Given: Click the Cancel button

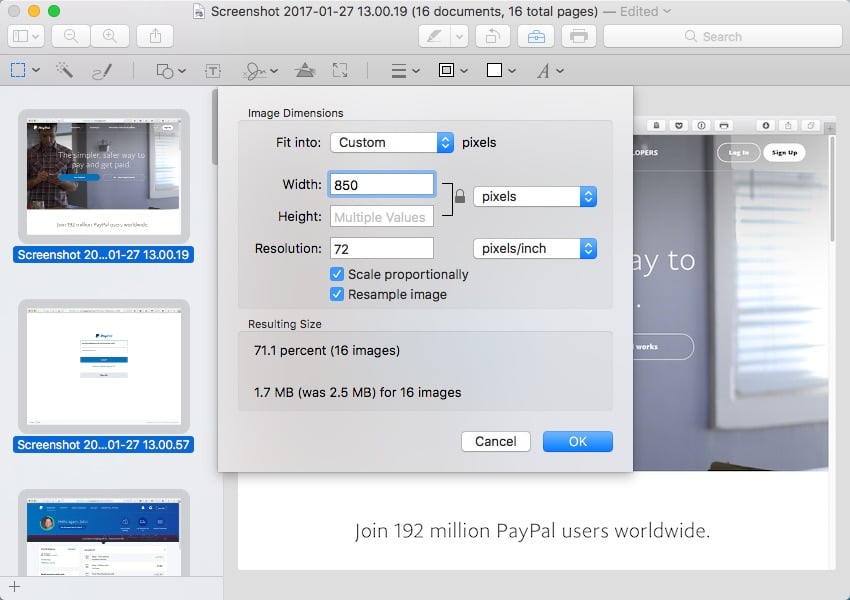Looking at the screenshot, I should [495, 441].
